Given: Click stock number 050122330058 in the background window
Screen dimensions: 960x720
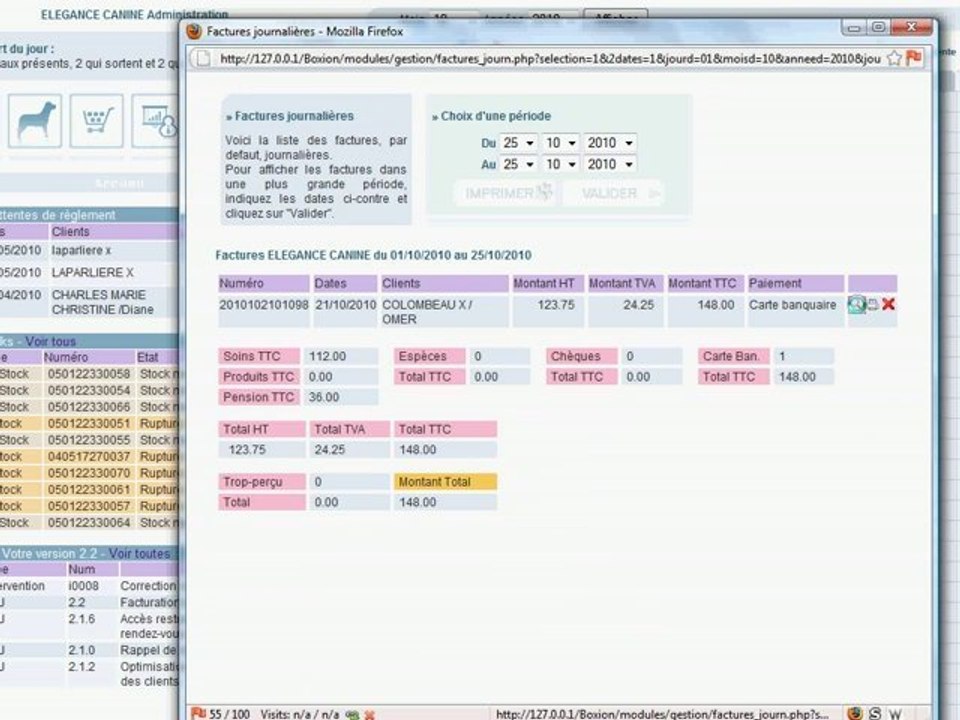Looking at the screenshot, I should [89, 373].
